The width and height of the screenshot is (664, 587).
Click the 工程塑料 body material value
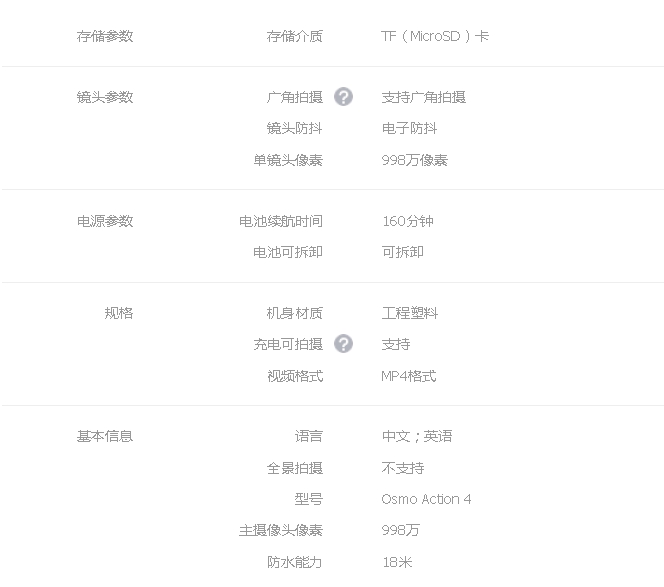[x=409, y=313]
